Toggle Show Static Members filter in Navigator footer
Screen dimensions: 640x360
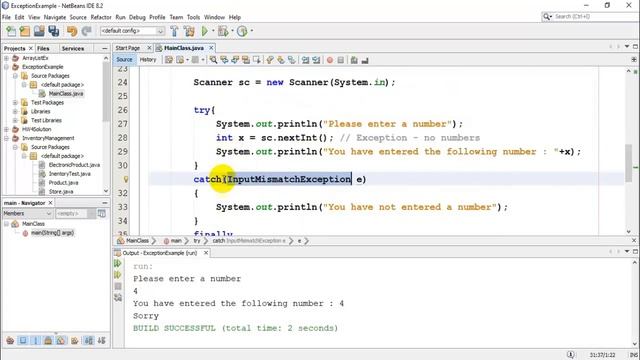click(x=36, y=340)
